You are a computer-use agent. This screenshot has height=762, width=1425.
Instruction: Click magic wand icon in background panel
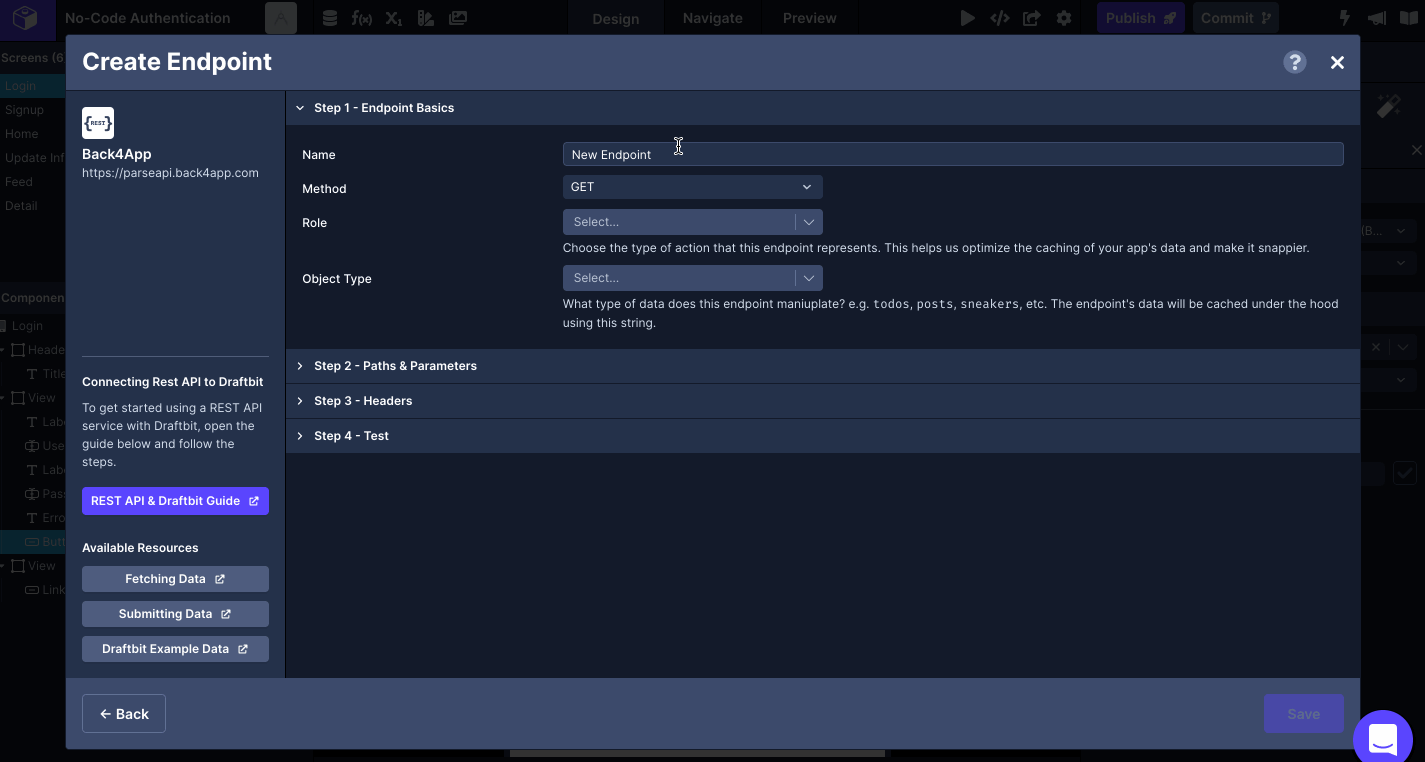click(x=1388, y=106)
